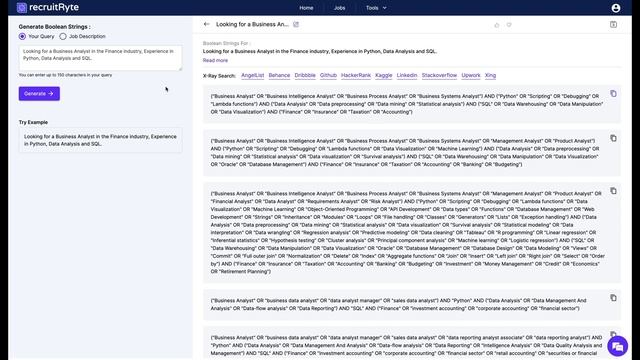The height and width of the screenshot is (360, 640).
Task: Give a thumbs up rating
Action: pos(497,25)
